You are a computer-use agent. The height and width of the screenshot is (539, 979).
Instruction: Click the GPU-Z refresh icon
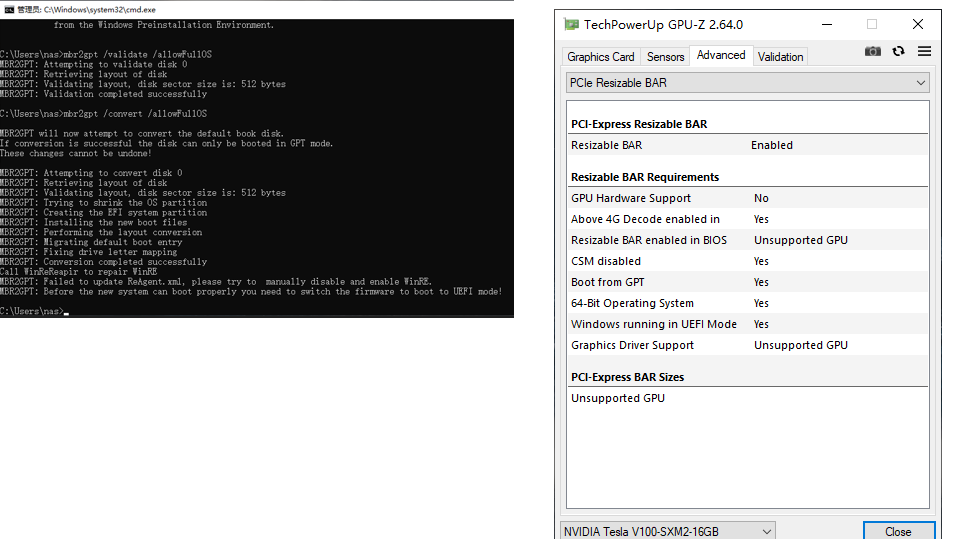point(898,52)
